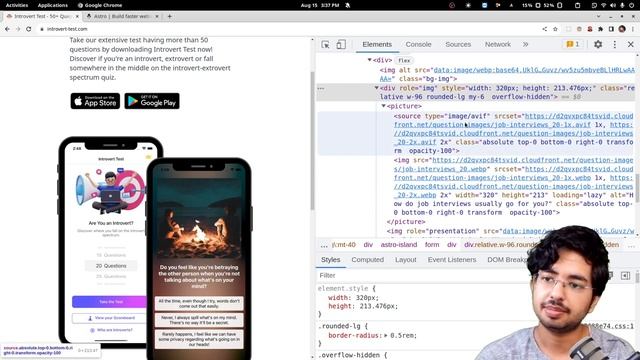
Task: Switch to the Elements tab
Action: [377, 44]
